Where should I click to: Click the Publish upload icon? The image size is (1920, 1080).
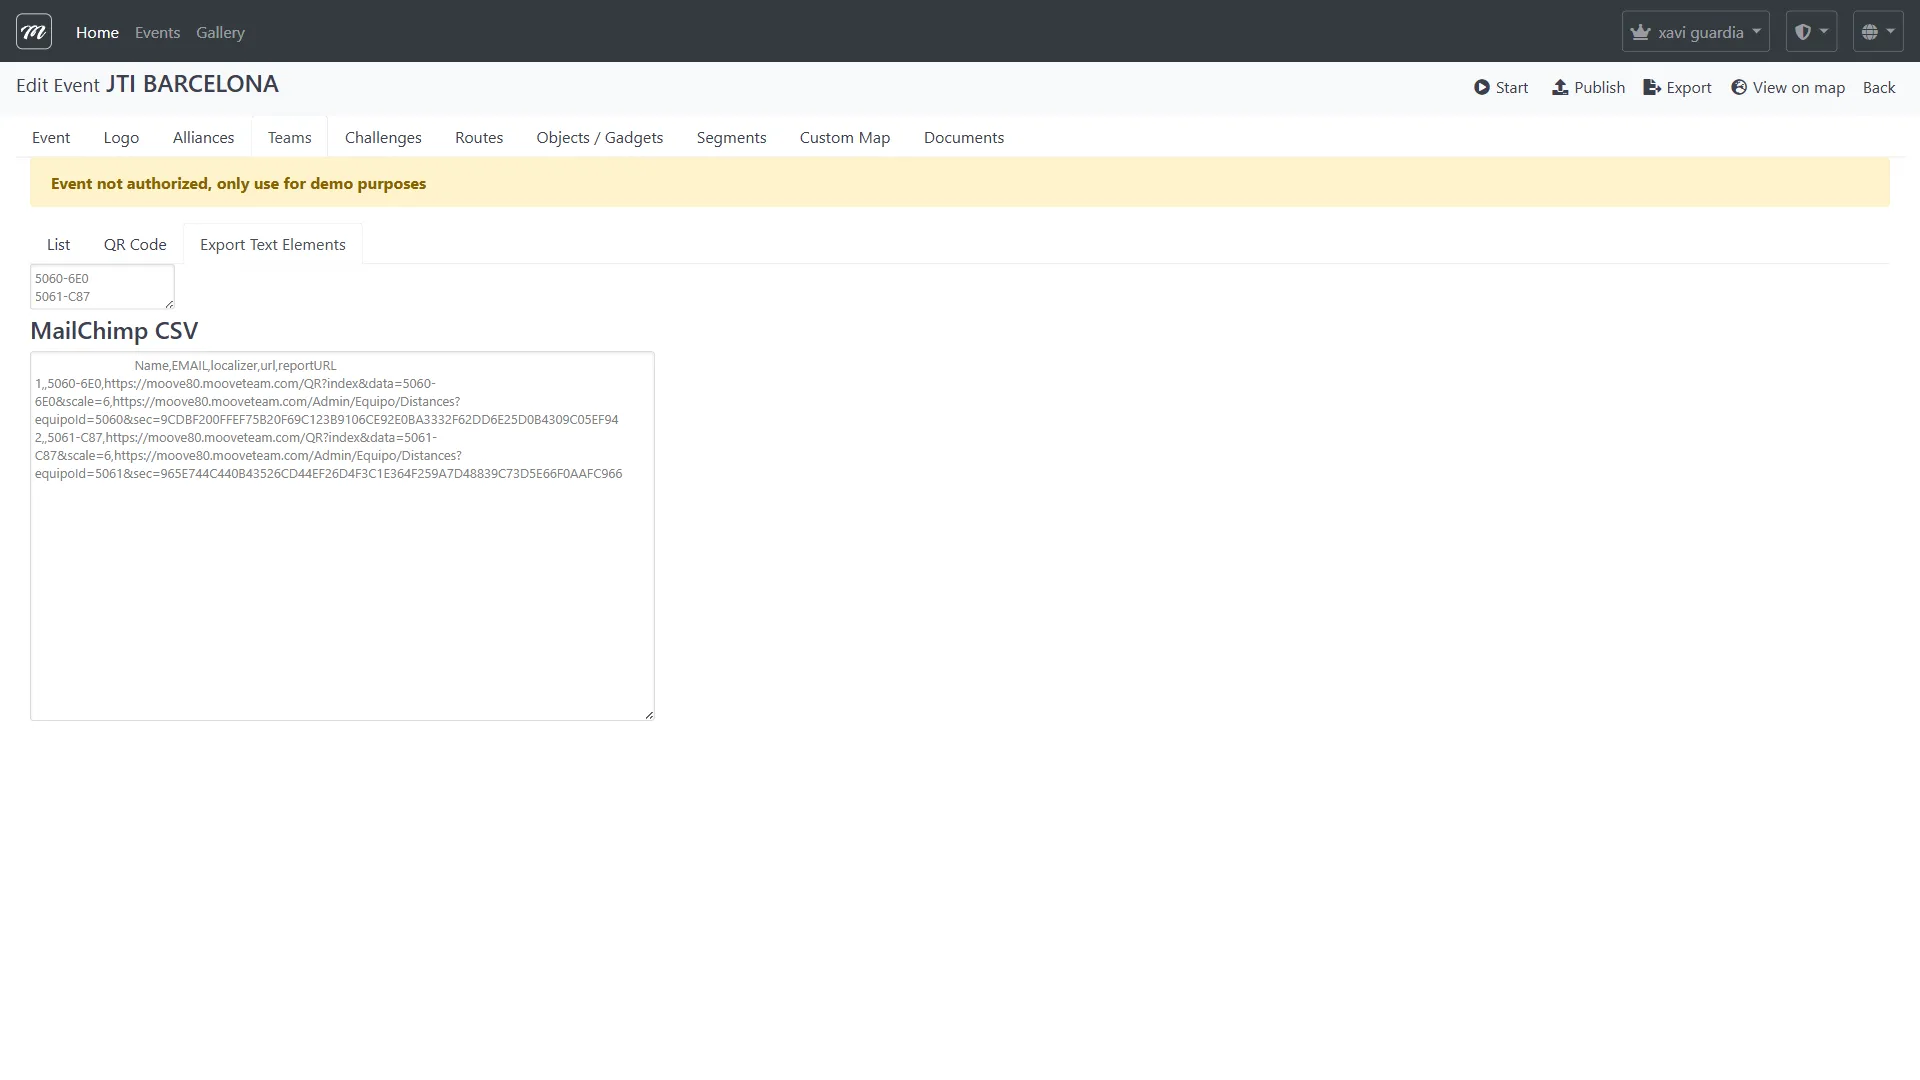pyautogui.click(x=1561, y=87)
